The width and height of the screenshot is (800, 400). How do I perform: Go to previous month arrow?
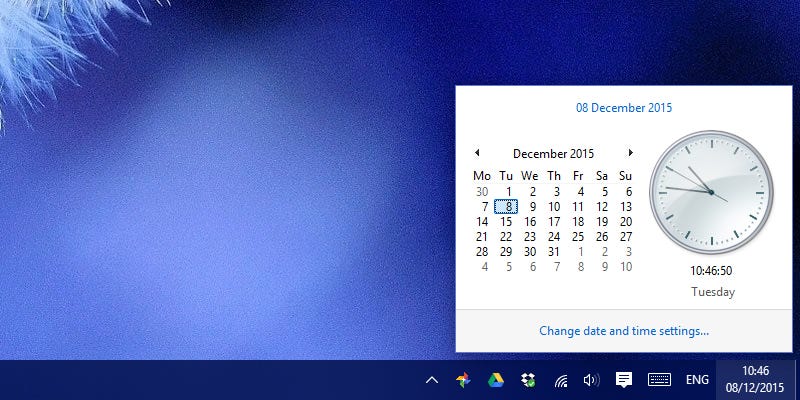tap(477, 153)
